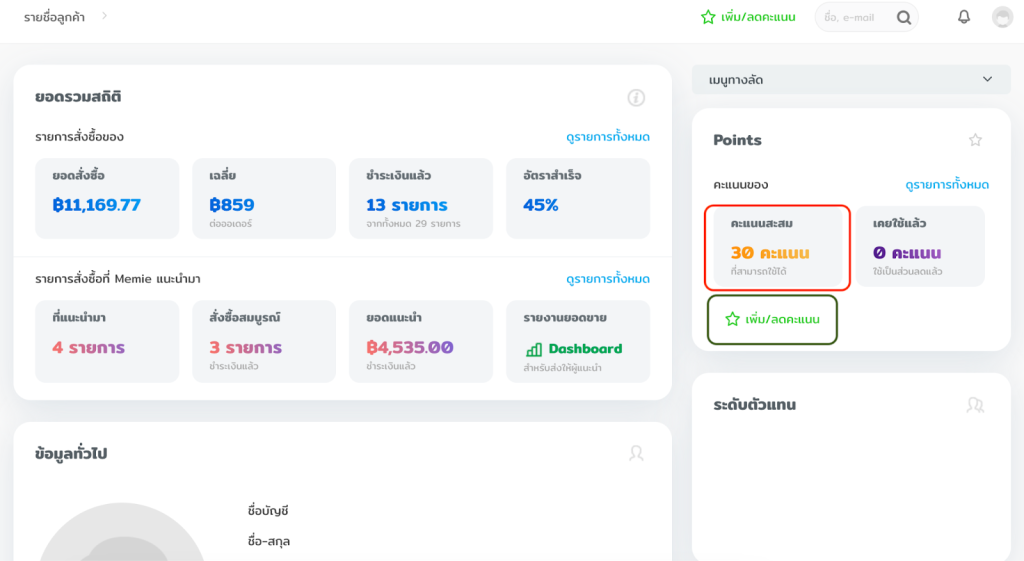The height and width of the screenshot is (561, 1024).
Task: Click the info icon in statistics panel
Action: tap(636, 98)
